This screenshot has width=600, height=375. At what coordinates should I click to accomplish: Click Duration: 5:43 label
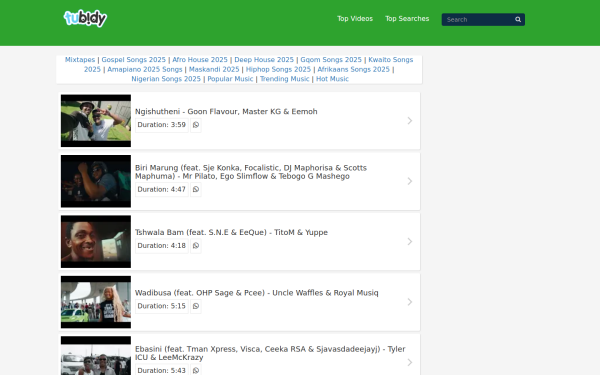pos(162,370)
